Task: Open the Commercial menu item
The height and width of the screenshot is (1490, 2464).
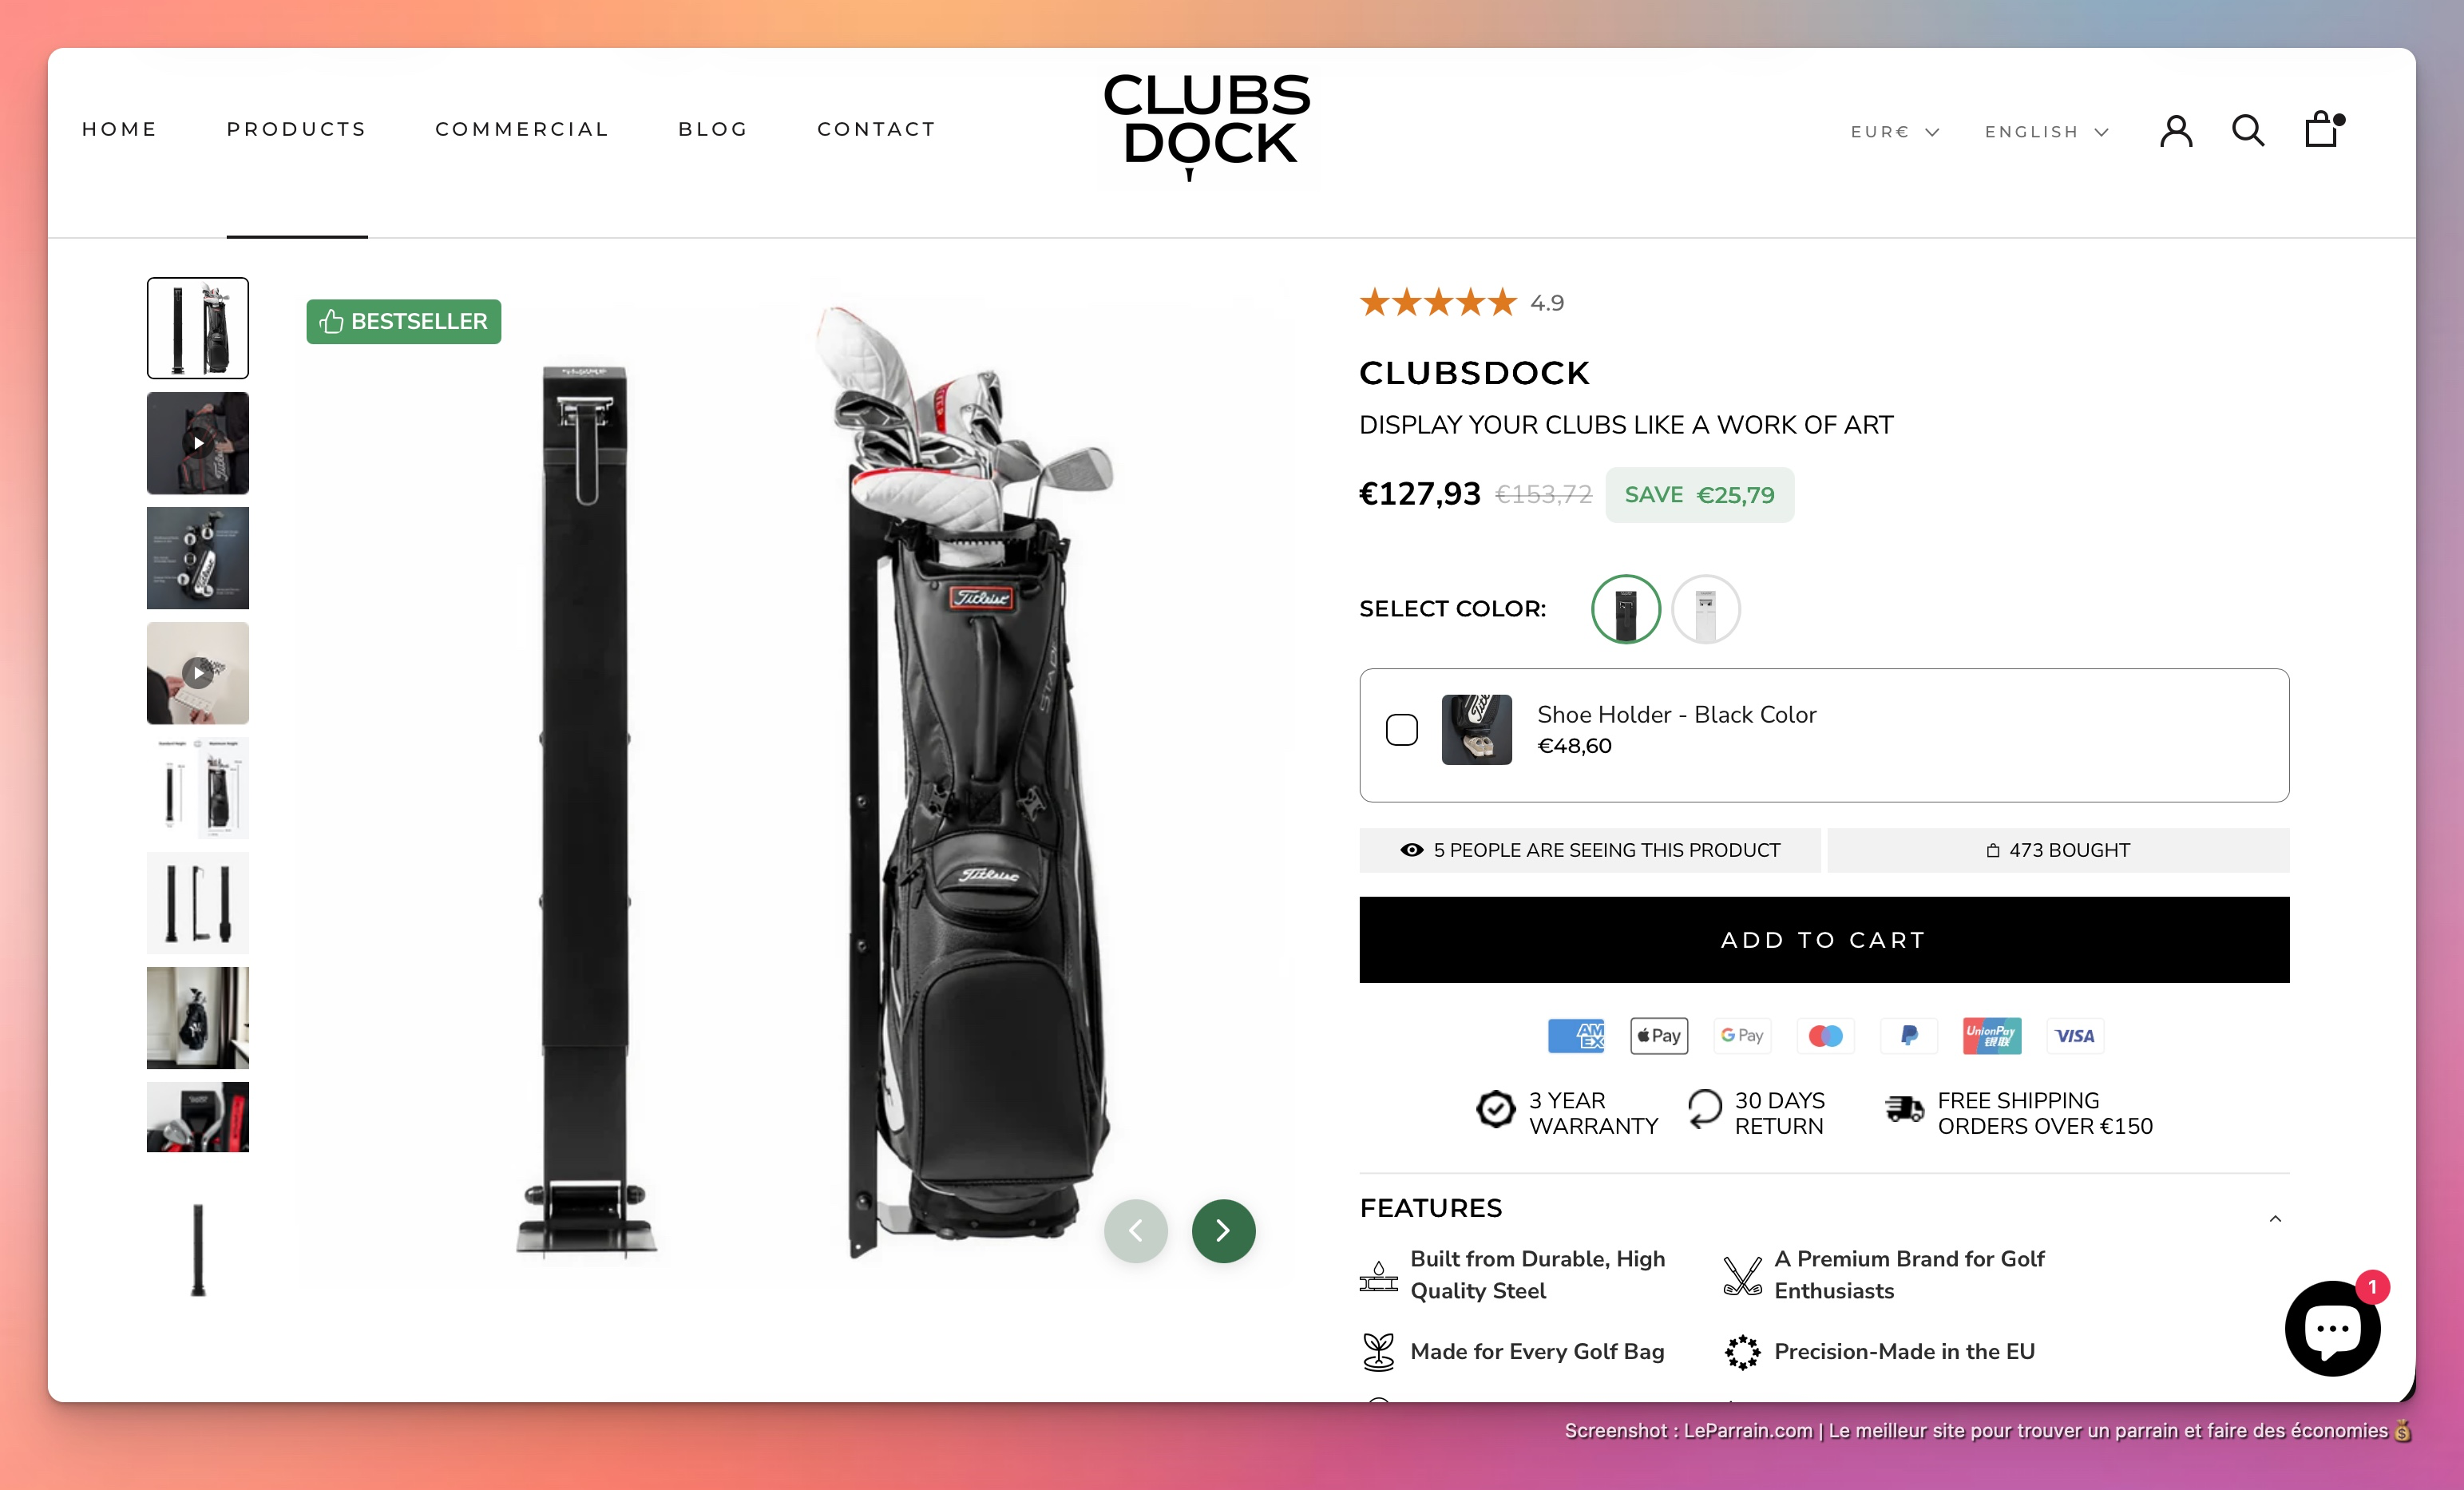Action: (x=522, y=129)
